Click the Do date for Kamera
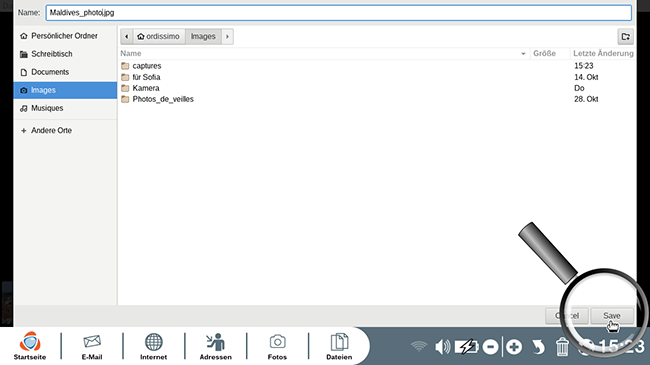Screen dimensions: 650x365 click(x=579, y=88)
